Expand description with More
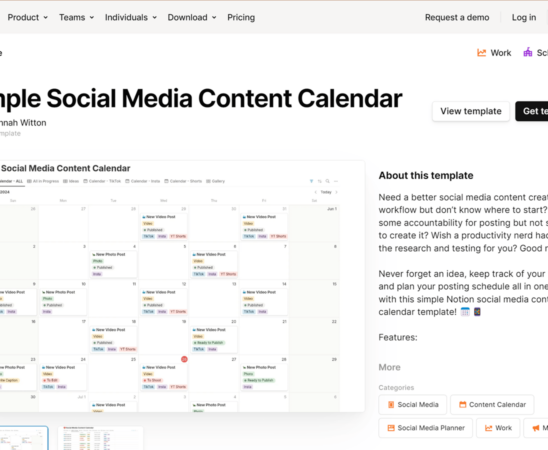Image resolution: width=548 pixels, height=450 pixels. click(389, 367)
